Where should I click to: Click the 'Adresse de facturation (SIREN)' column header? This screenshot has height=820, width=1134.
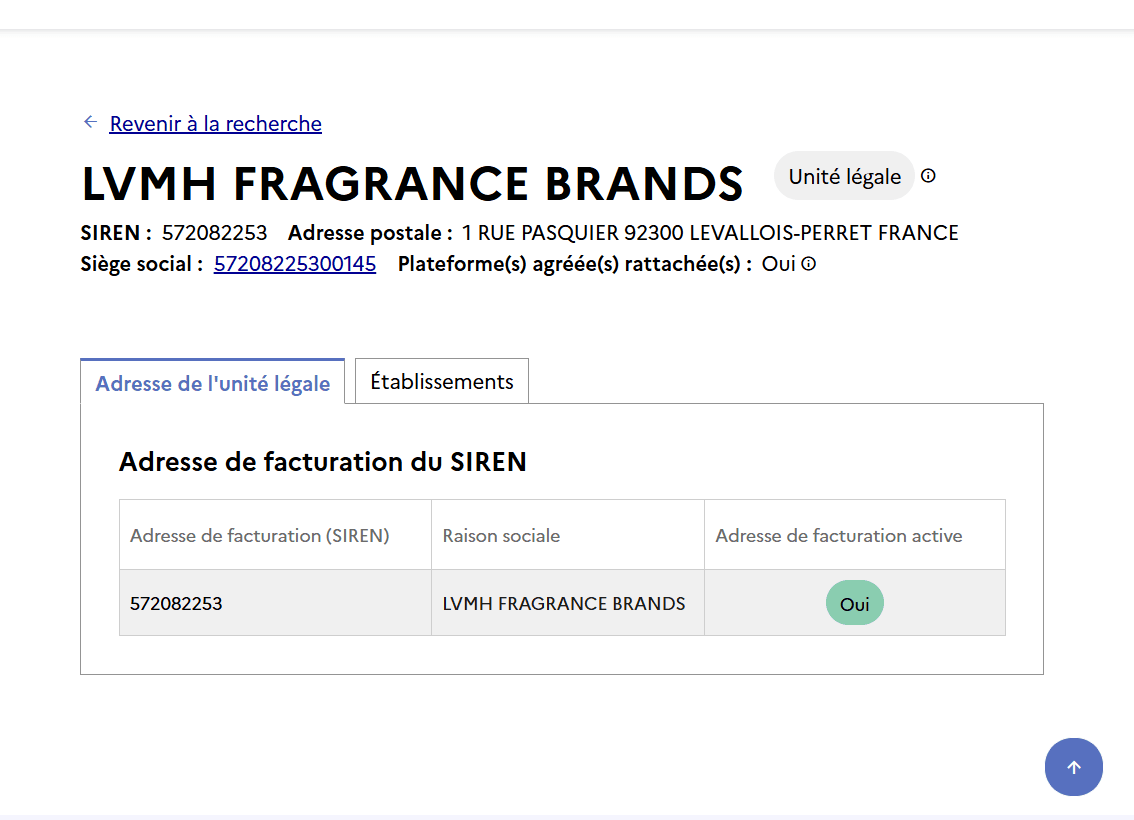[259, 536]
